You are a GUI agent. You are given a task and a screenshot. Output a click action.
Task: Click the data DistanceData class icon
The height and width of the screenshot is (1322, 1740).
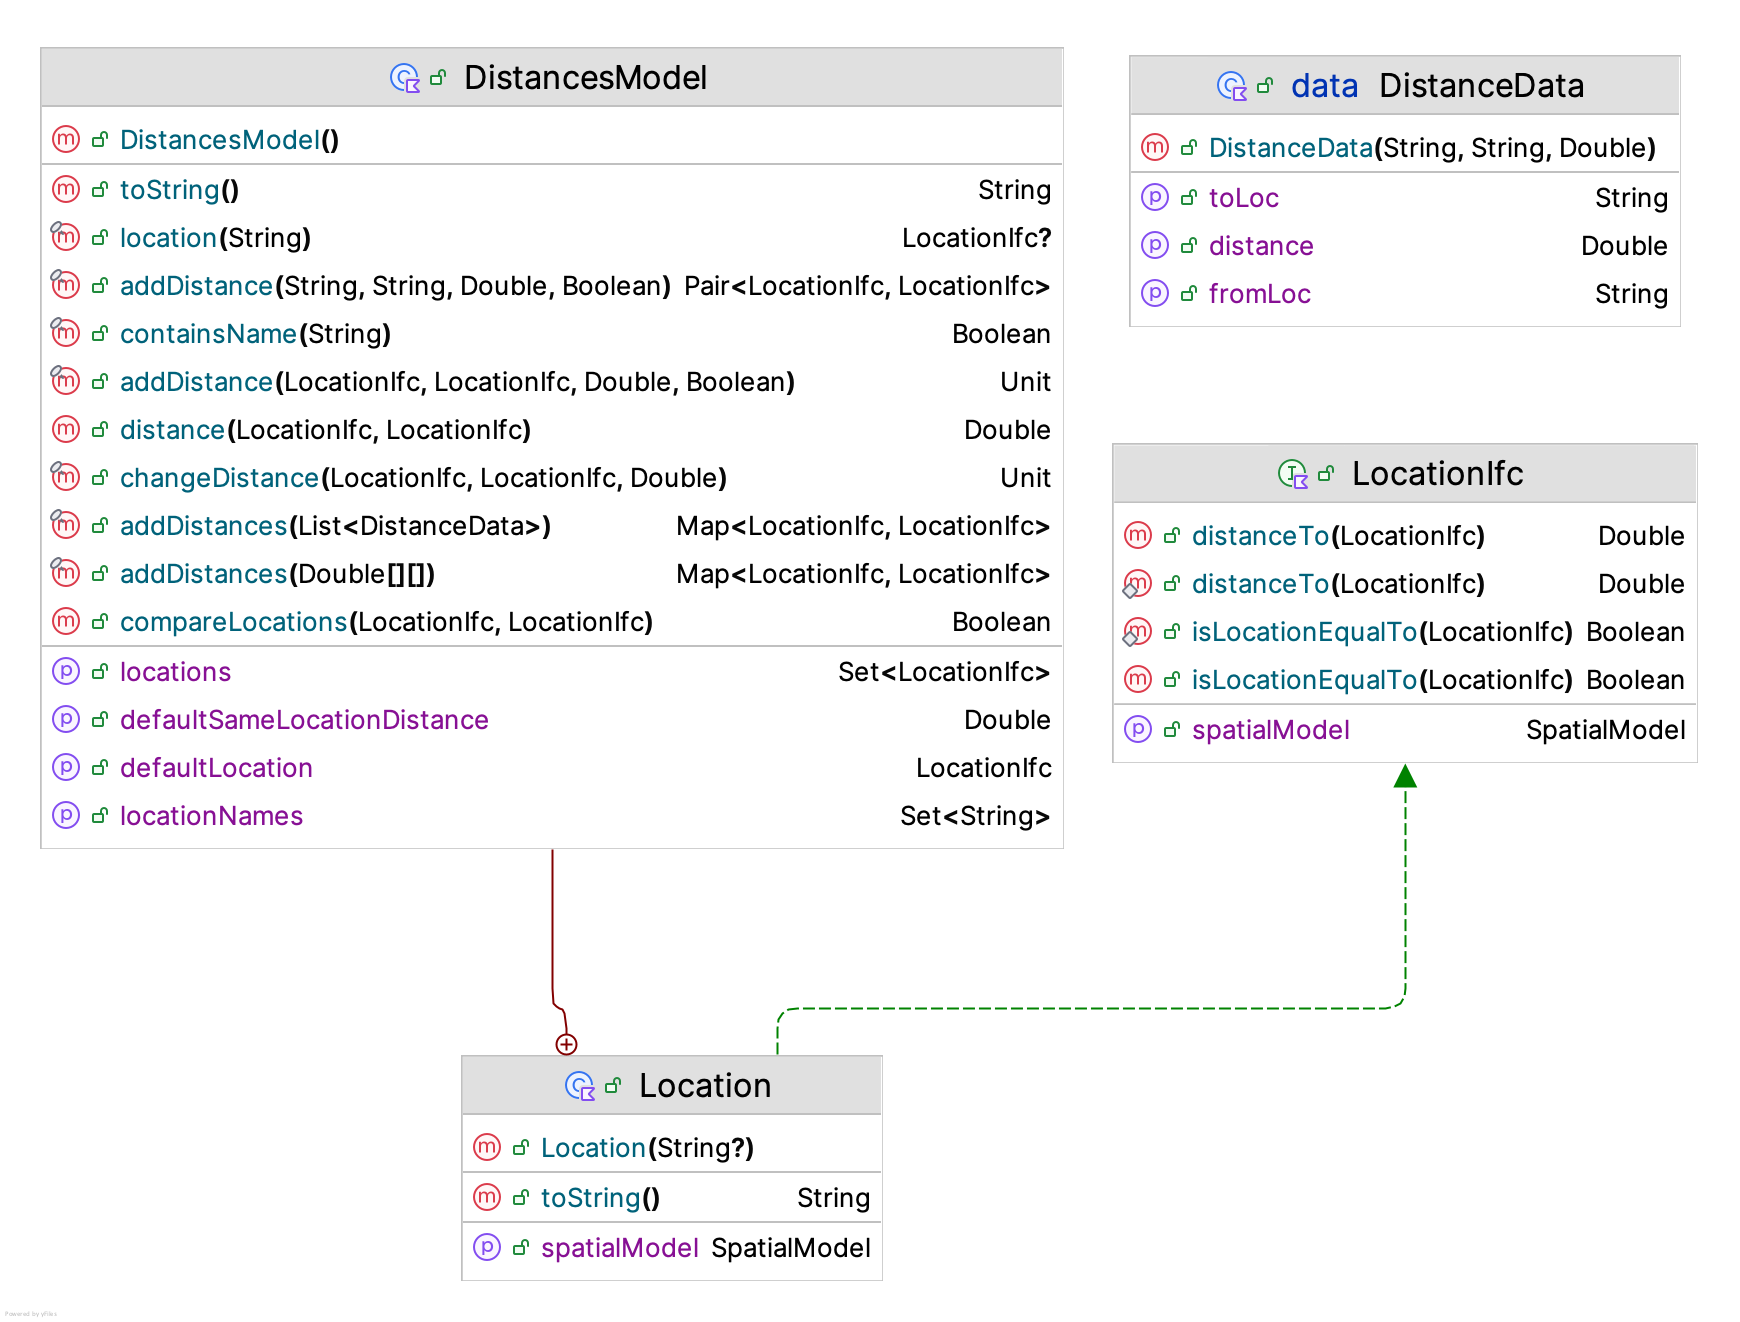coord(1232,86)
